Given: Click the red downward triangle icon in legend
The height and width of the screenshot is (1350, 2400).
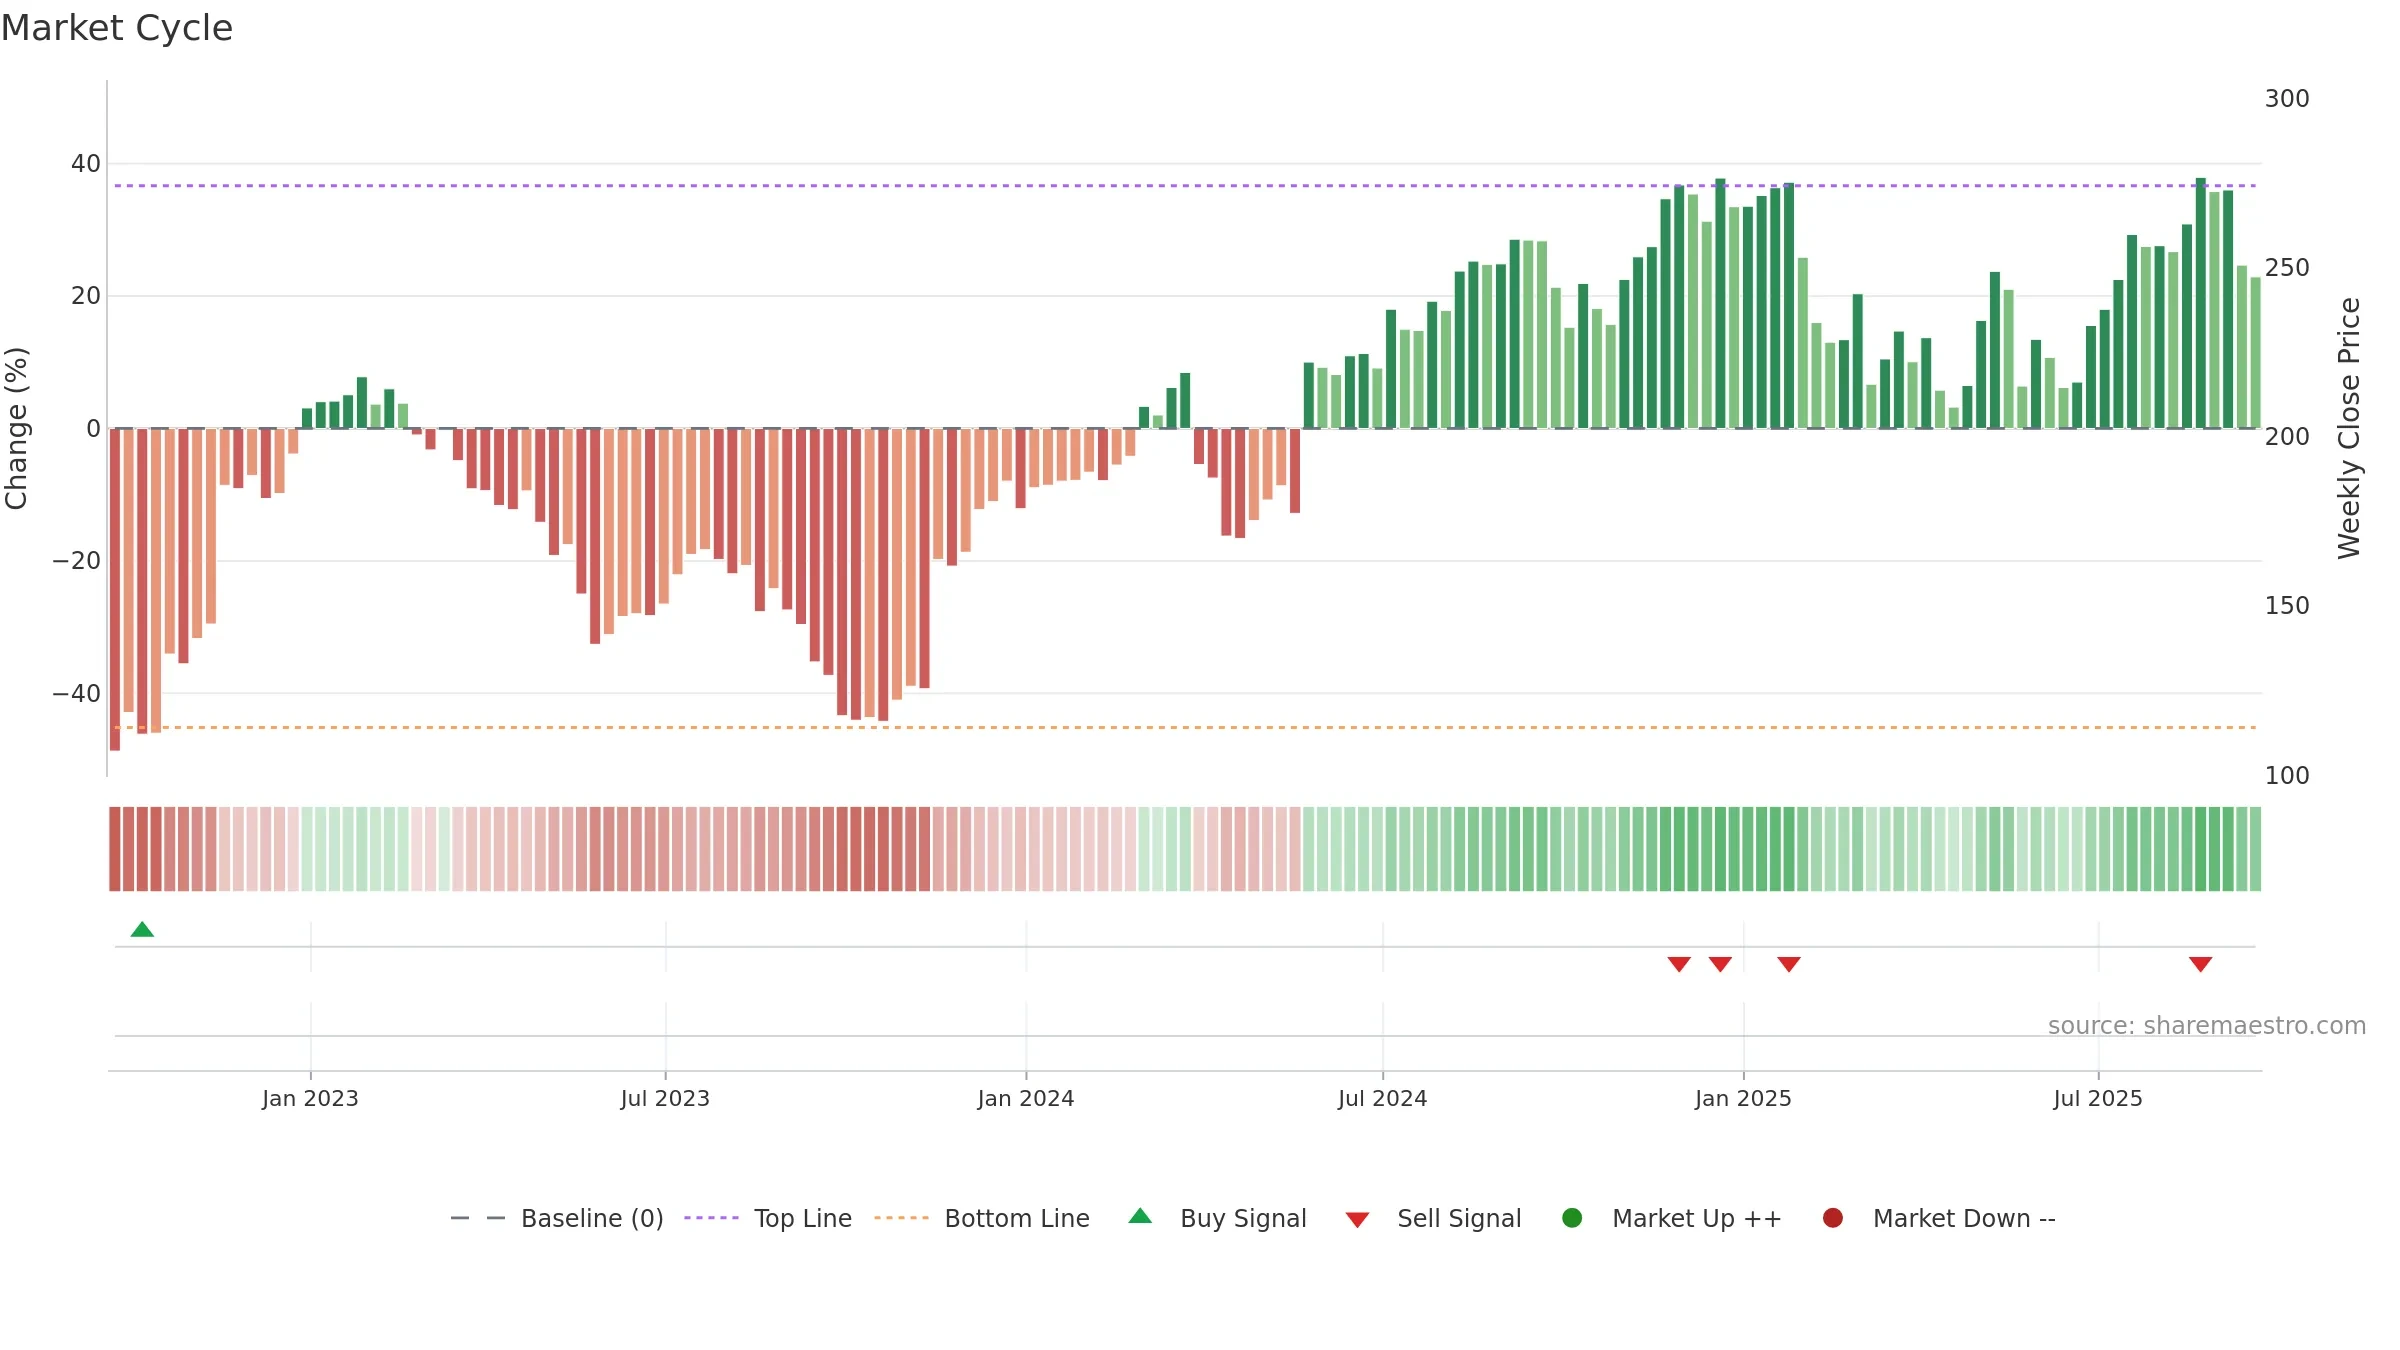Looking at the screenshot, I should point(1357,1220).
